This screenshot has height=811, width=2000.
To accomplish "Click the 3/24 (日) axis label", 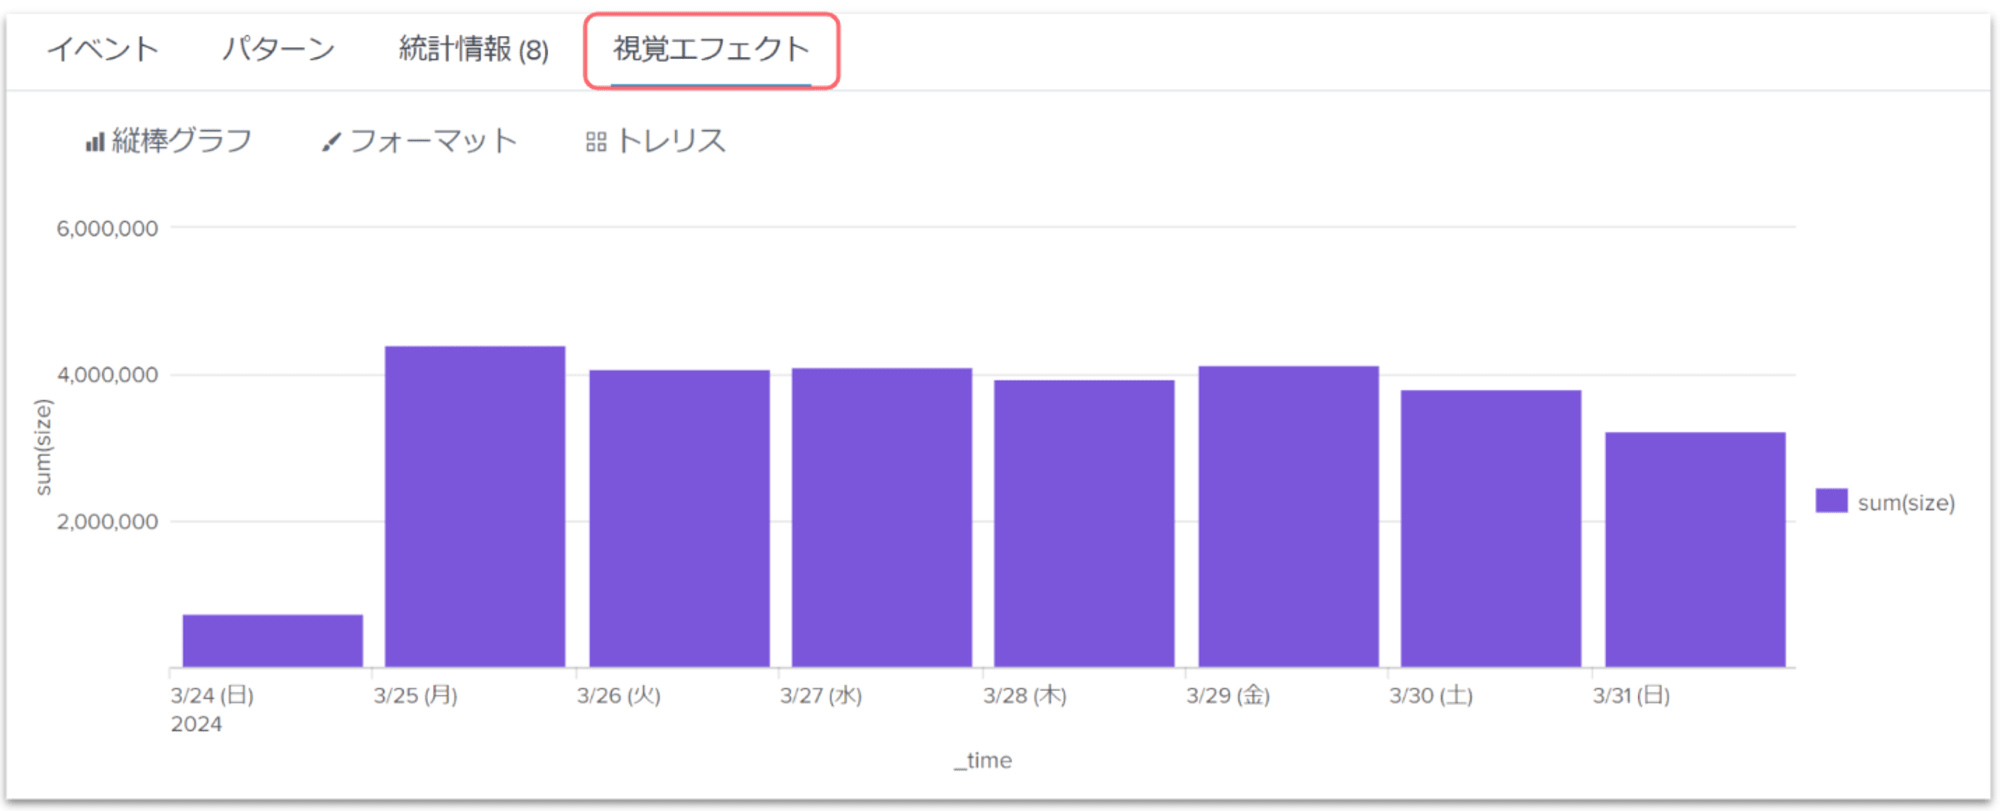I will [x=212, y=695].
